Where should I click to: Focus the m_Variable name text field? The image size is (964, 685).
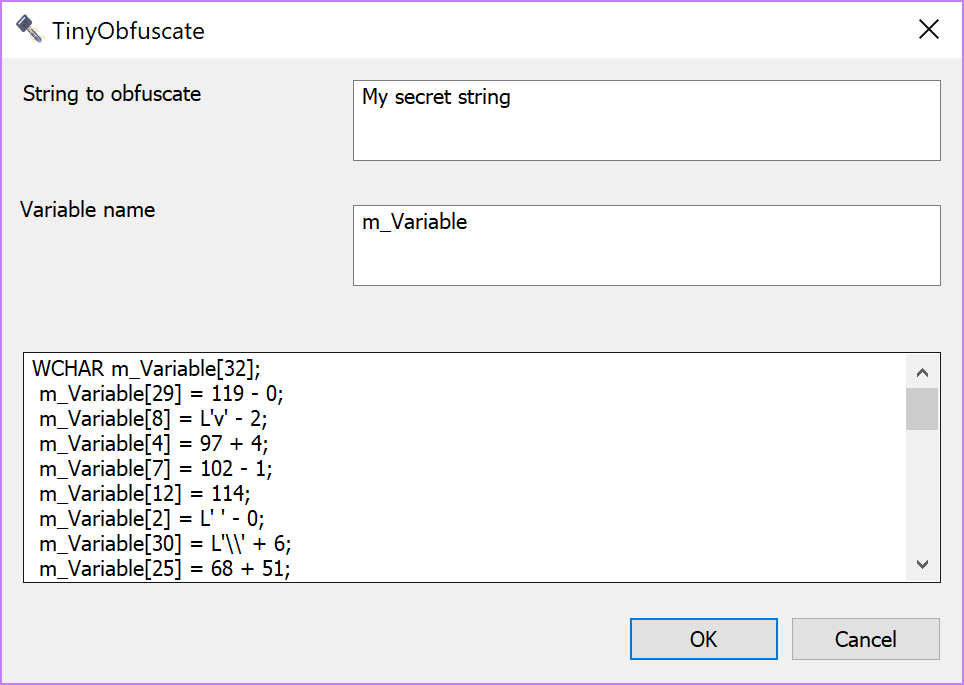[x=646, y=245]
